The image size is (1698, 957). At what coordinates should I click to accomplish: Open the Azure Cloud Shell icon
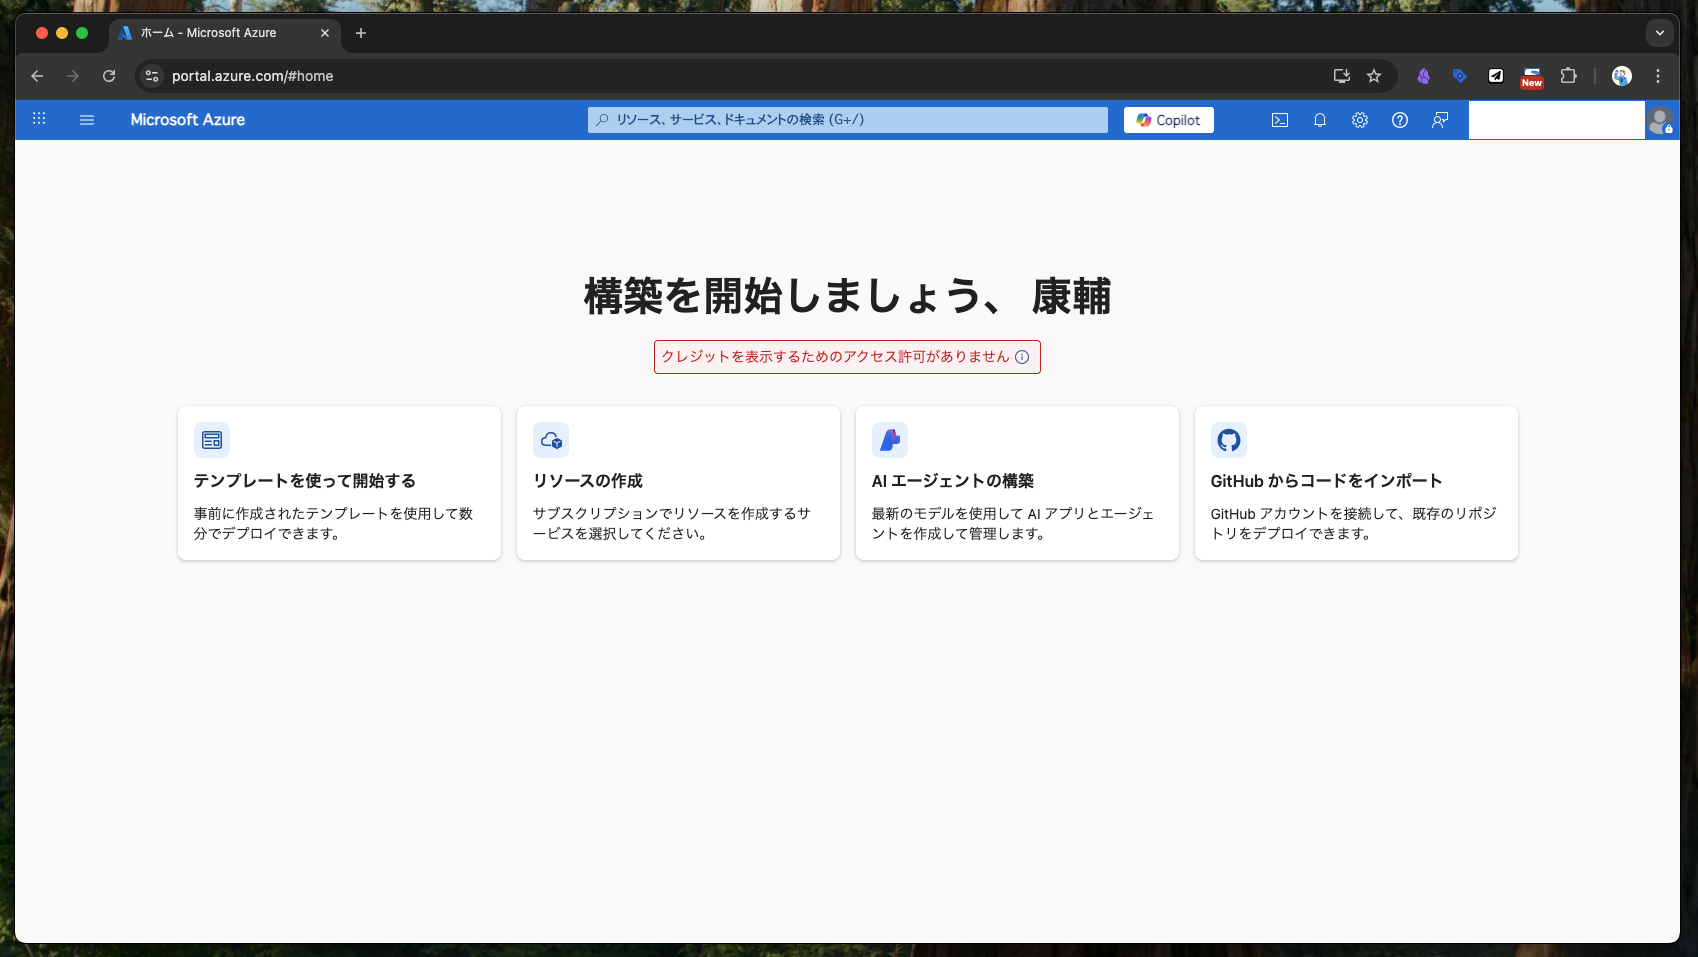click(1279, 120)
